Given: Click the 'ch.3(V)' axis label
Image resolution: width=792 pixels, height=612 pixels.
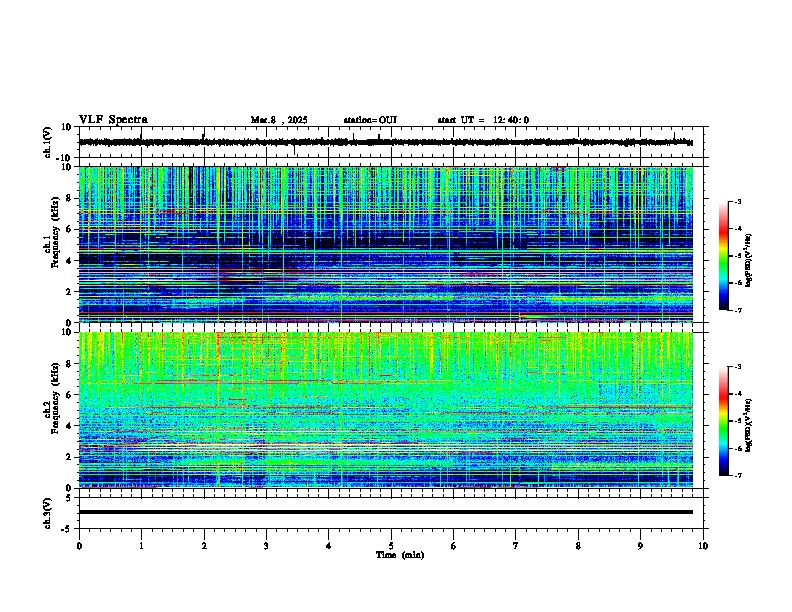Looking at the screenshot, I should coord(48,513).
